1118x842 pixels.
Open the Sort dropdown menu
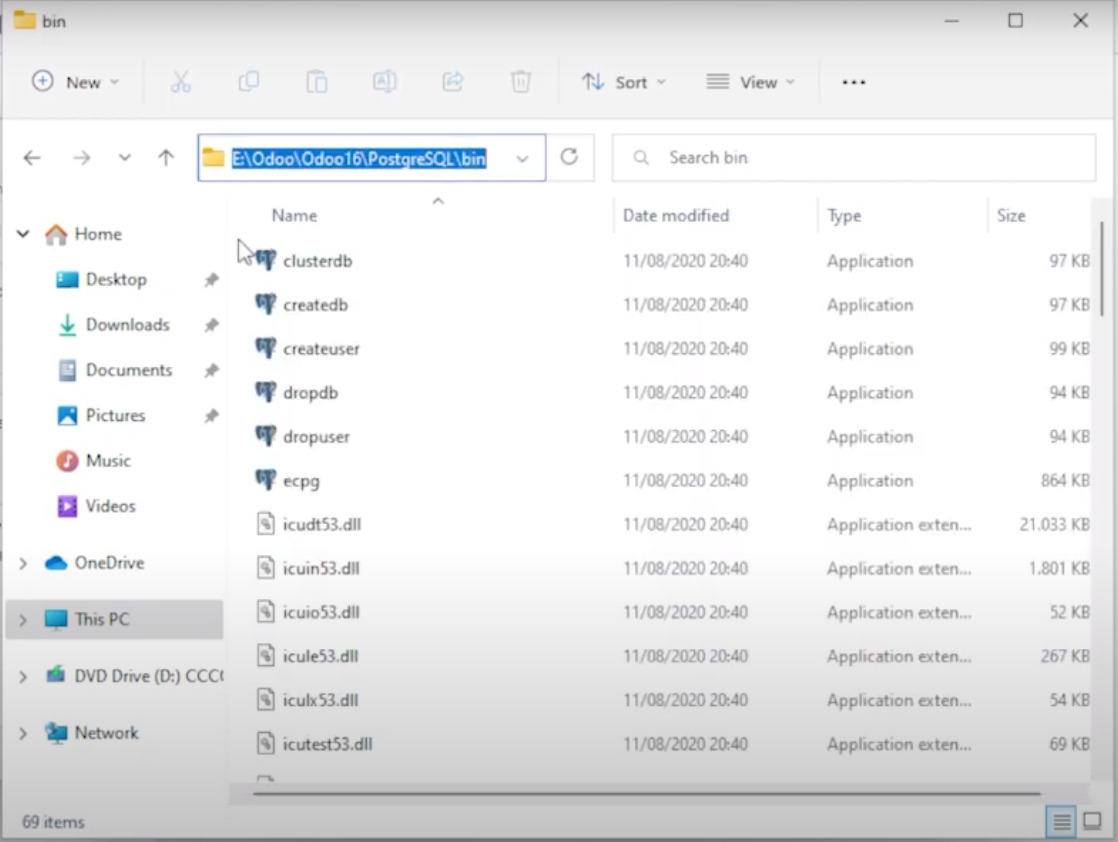(624, 82)
